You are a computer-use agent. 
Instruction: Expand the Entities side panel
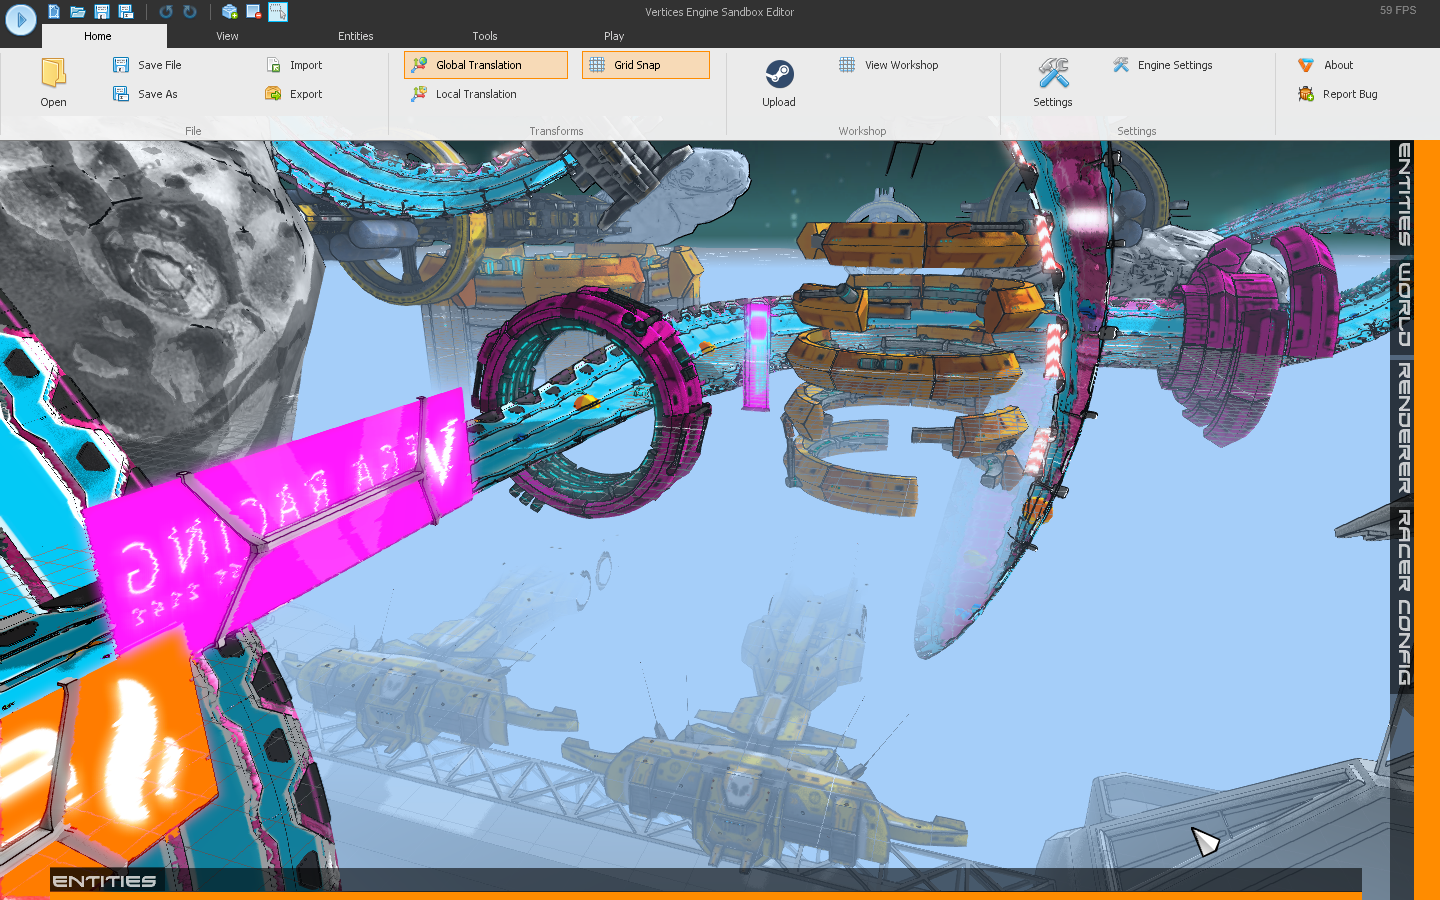click(x=1404, y=195)
